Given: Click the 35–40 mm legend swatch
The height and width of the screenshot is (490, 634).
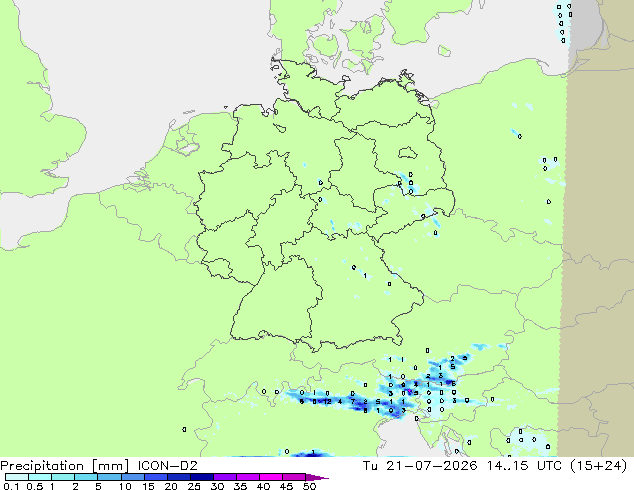Looking at the screenshot, I should [247, 477].
